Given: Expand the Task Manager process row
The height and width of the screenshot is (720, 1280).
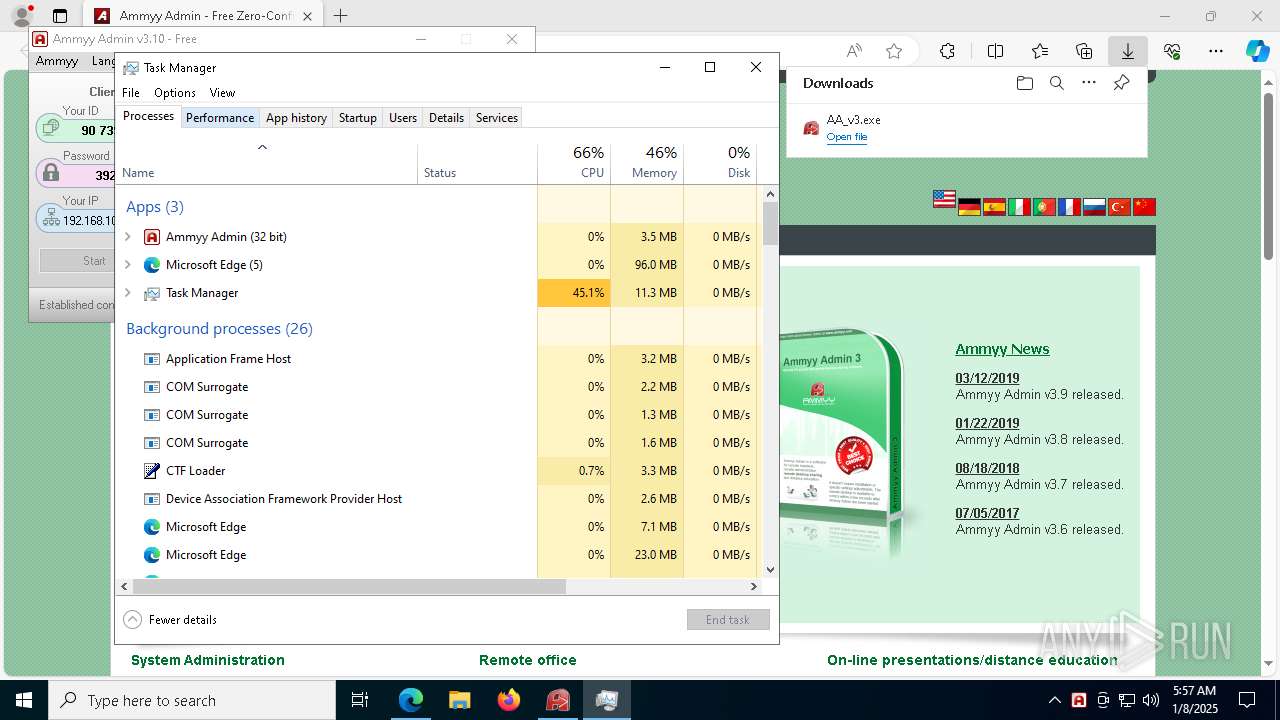Looking at the screenshot, I should pyautogui.click(x=128, y=293).
